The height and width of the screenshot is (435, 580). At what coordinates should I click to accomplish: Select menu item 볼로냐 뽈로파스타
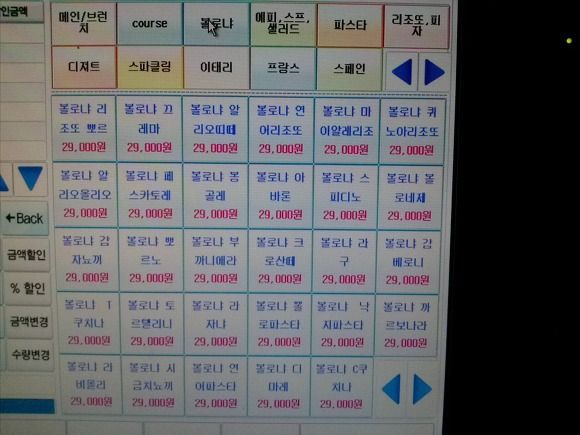(279, 325)
